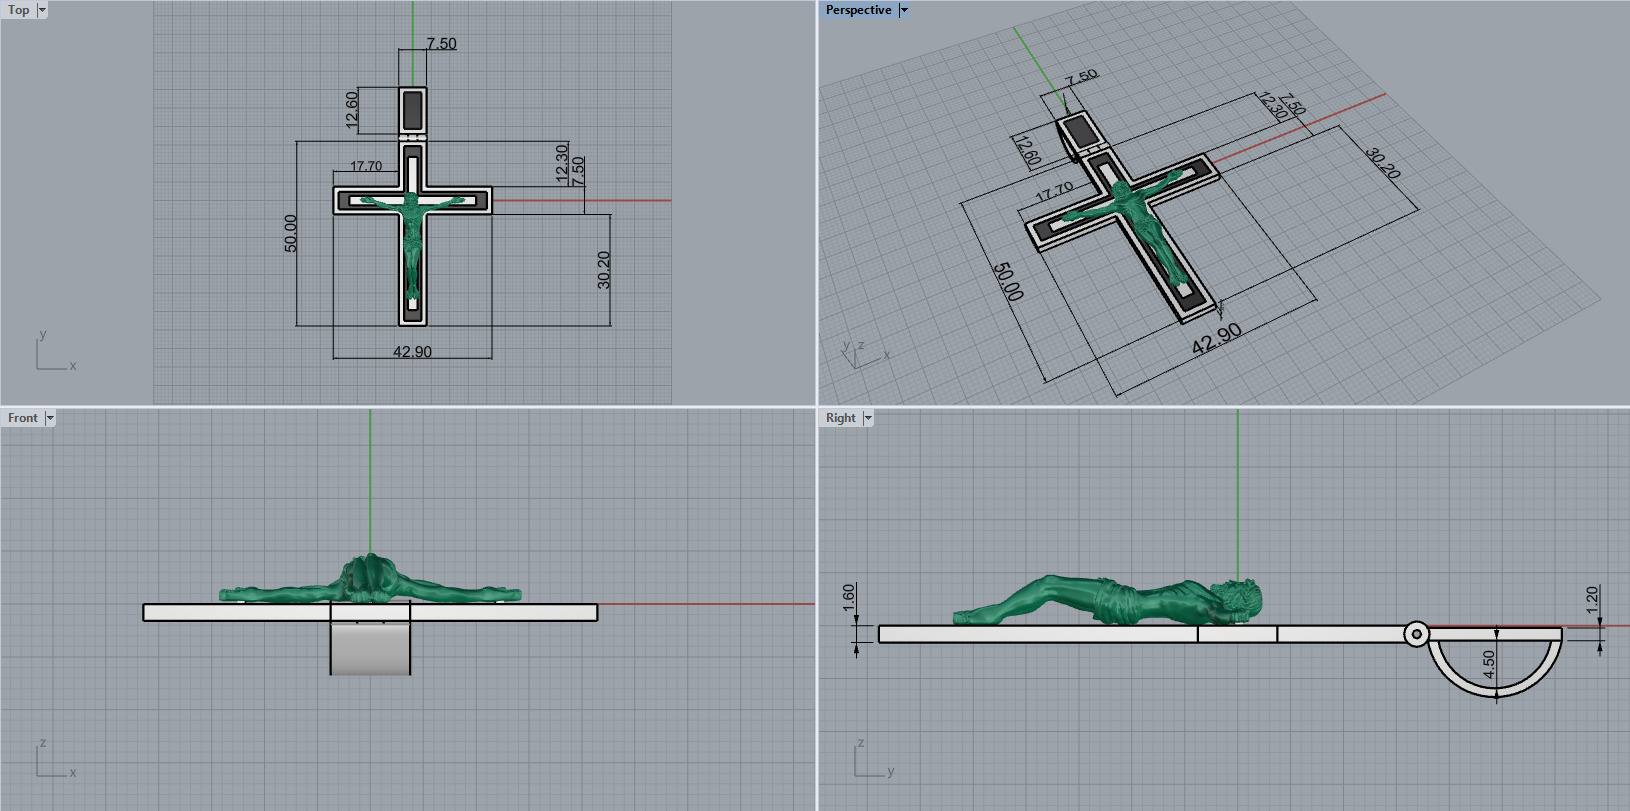
Task: Select the 30.20 dimension in Top view
Action: click(x=604, y=270)
